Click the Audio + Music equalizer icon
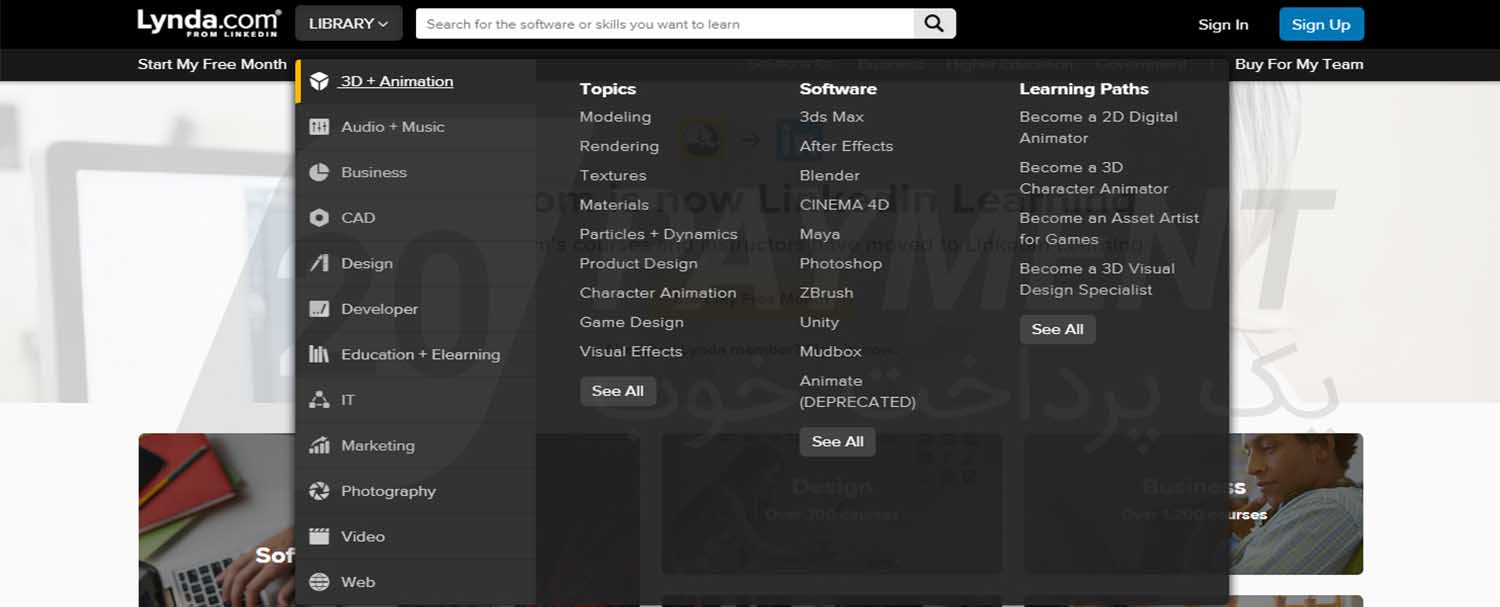 tap(319, 127)
